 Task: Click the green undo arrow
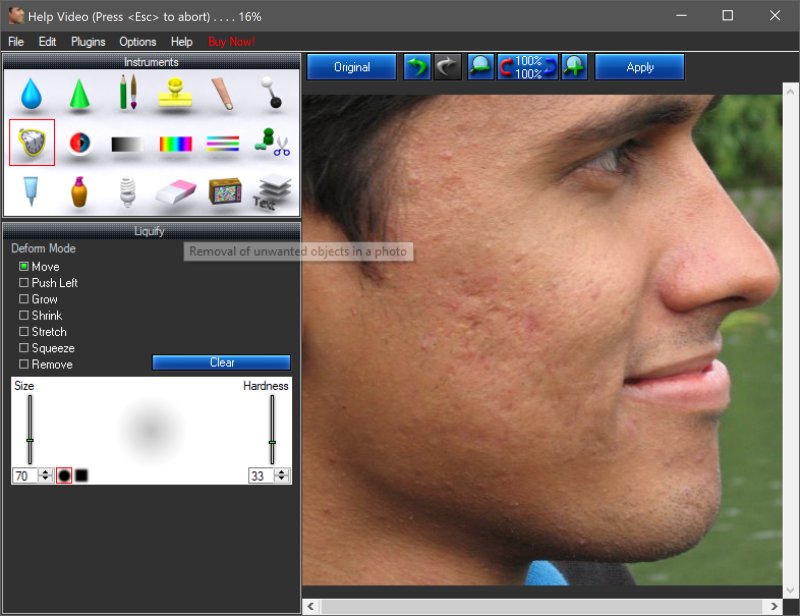[417, 67]
